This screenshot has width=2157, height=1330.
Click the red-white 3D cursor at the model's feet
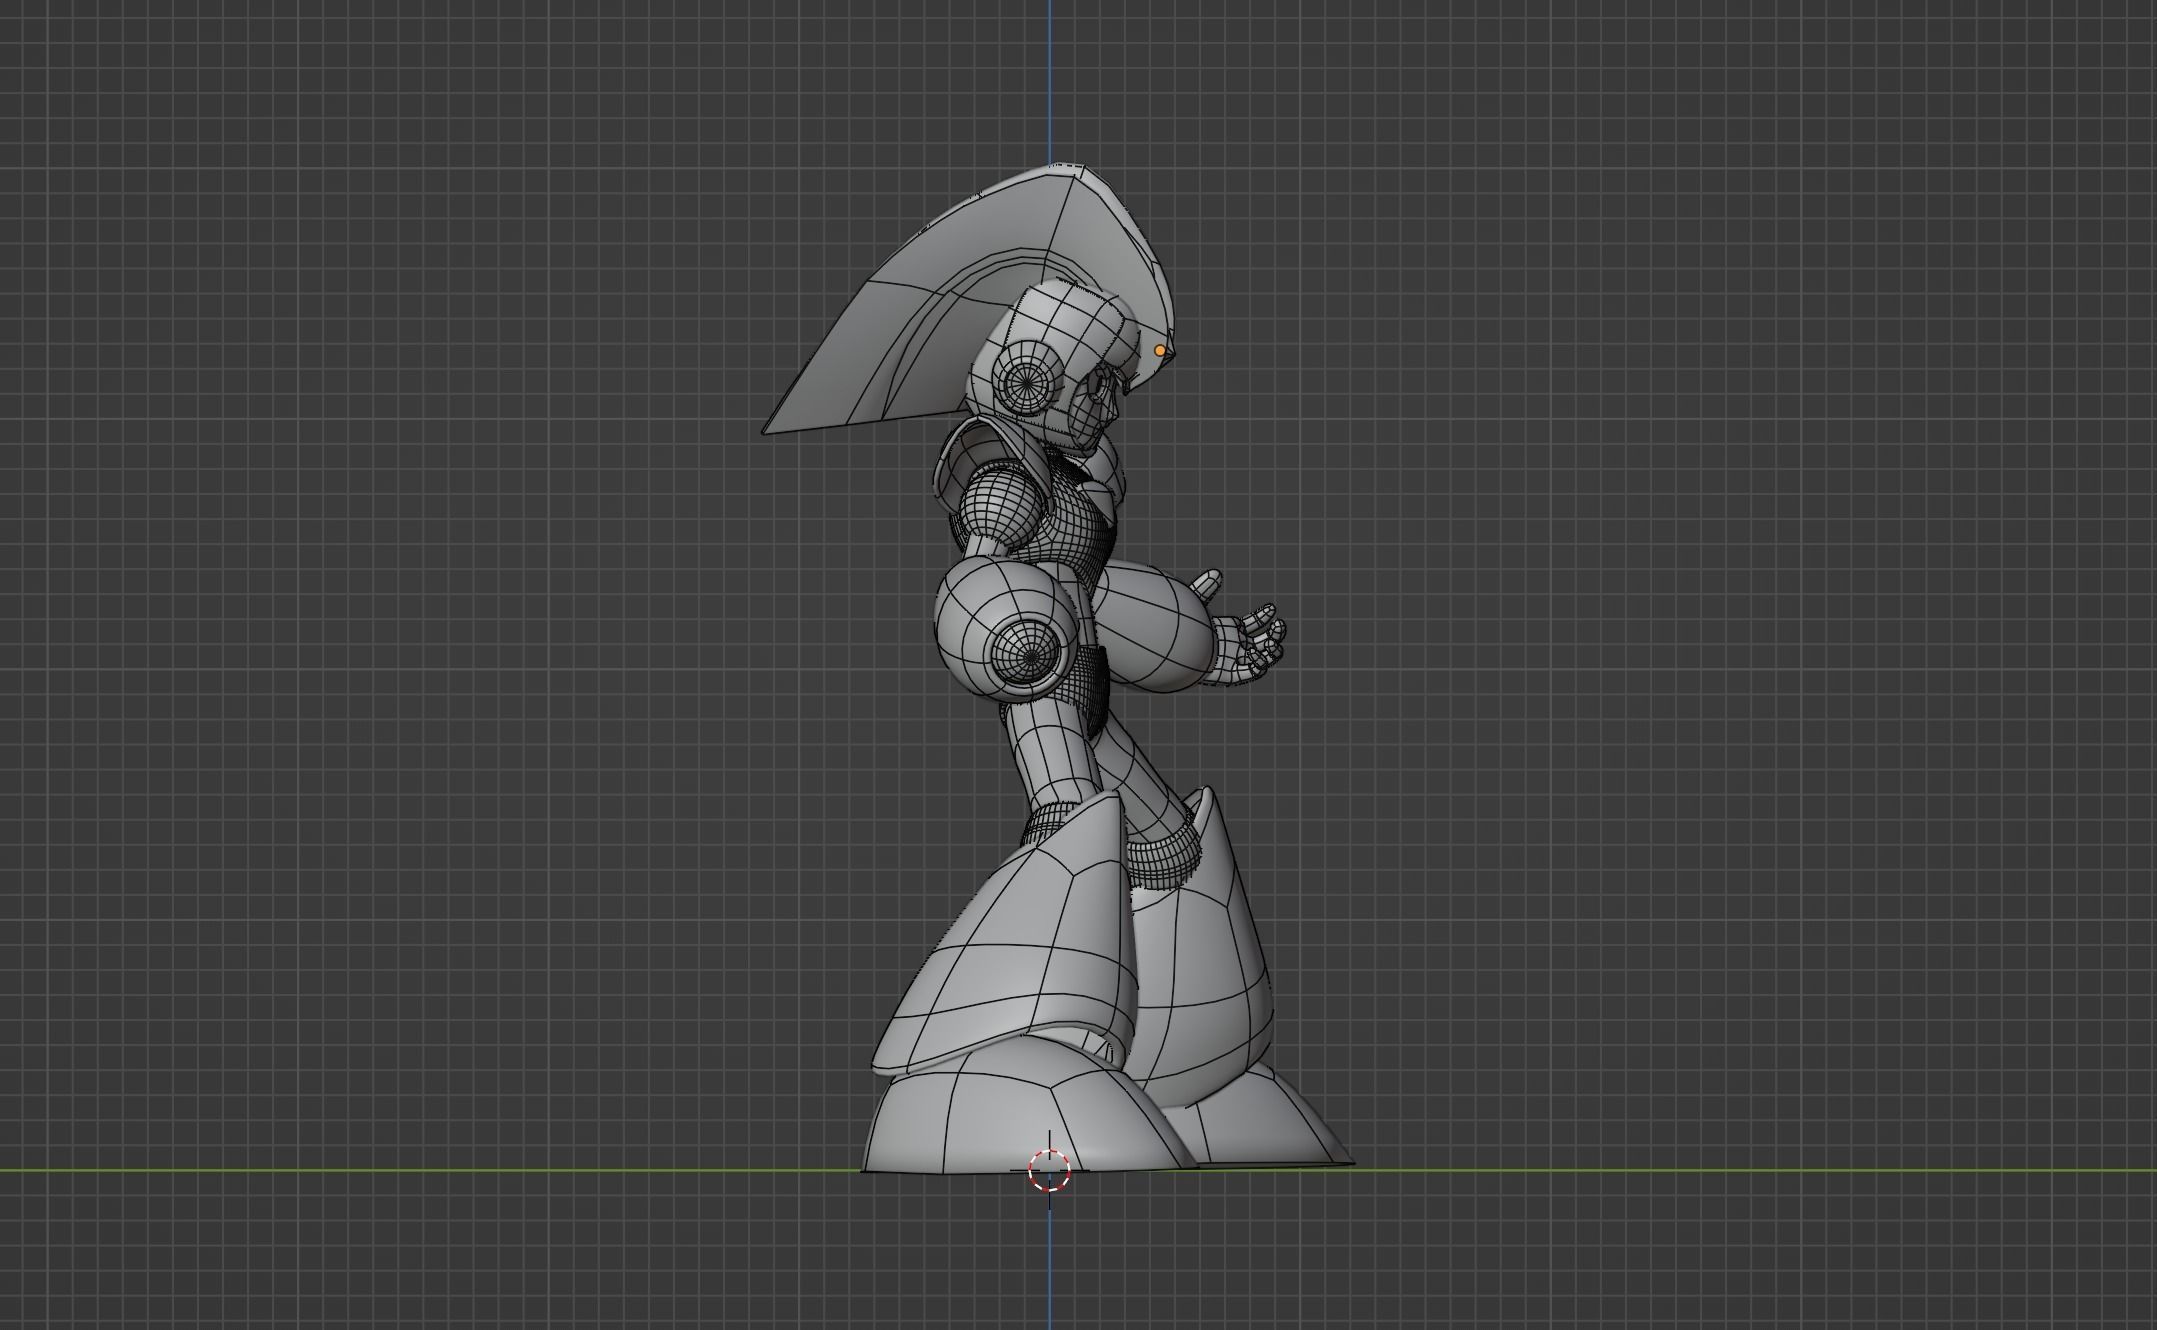pyautogui.click(x=1049, y=1170)
